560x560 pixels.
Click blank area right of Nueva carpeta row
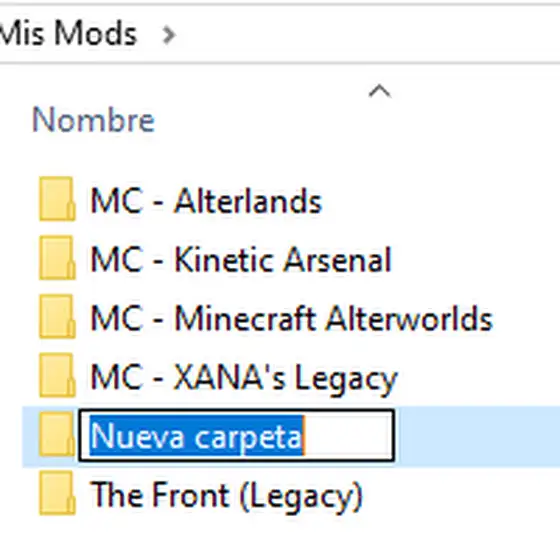477,436
